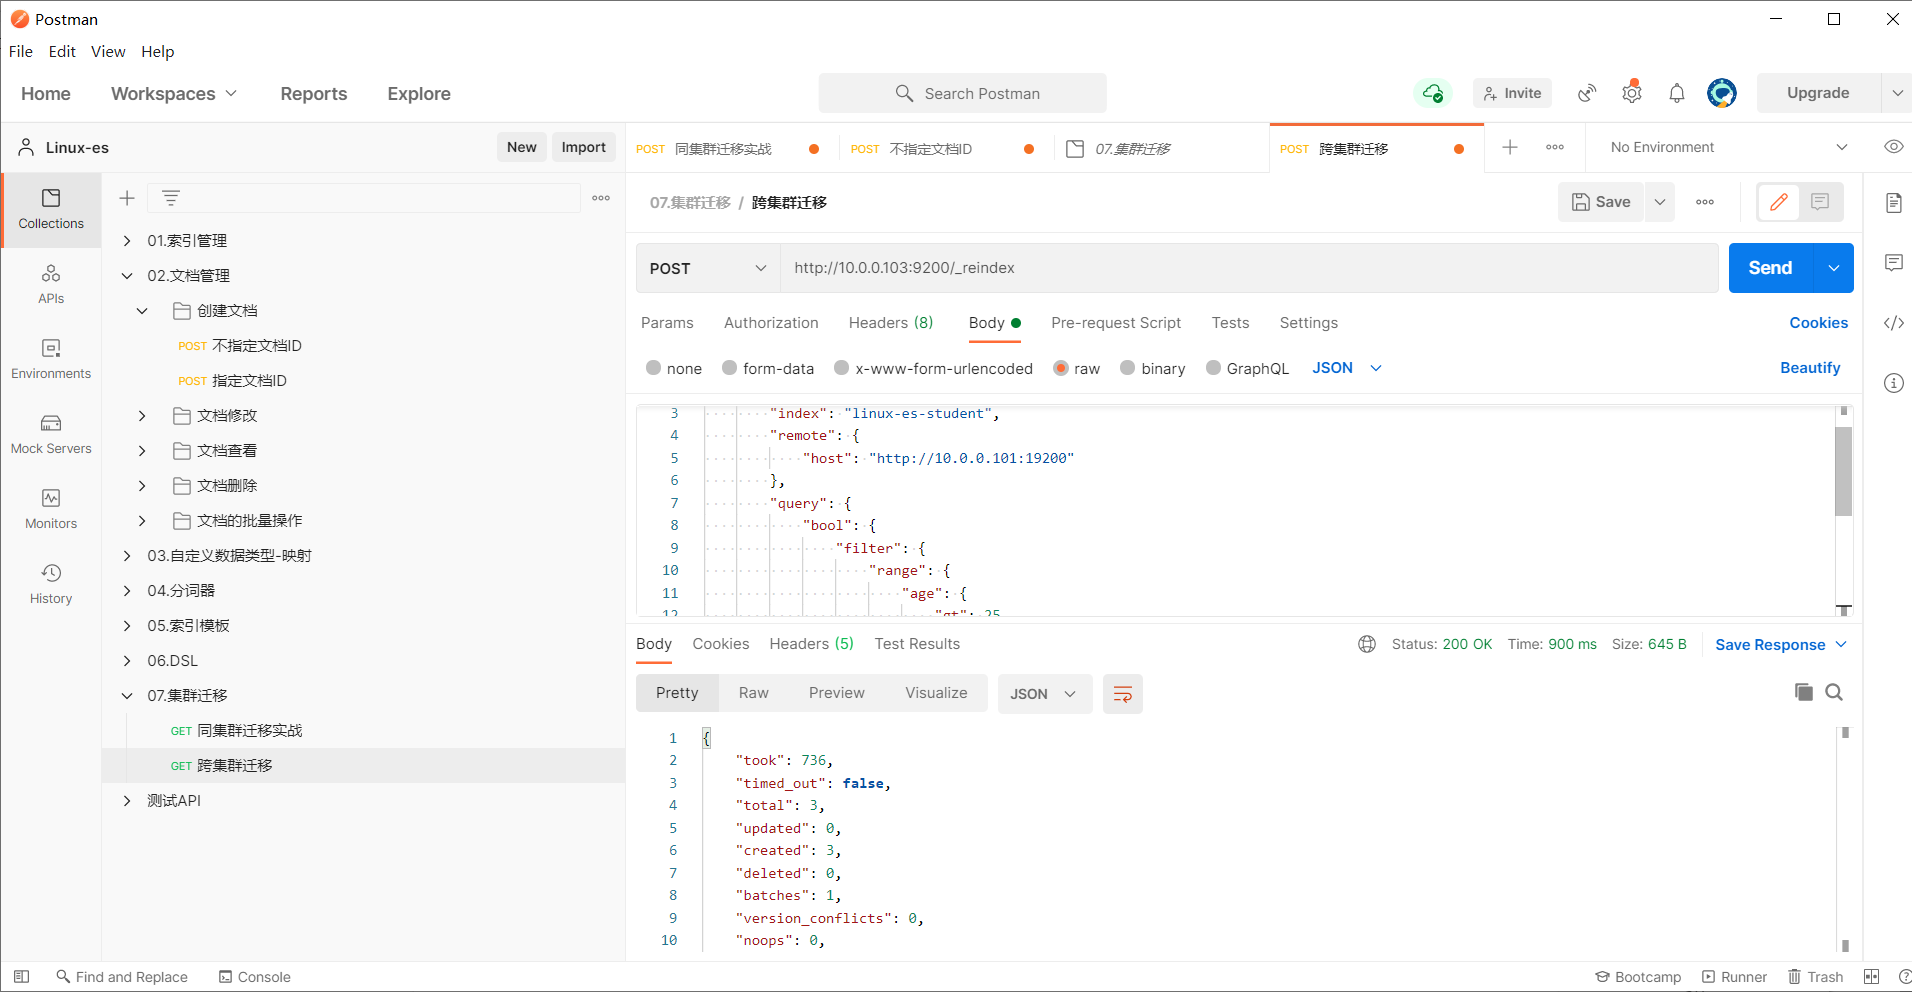Click the request body editor scrollbar
This screenshot has height=992, width=1912.
(x=1843, y=470)
